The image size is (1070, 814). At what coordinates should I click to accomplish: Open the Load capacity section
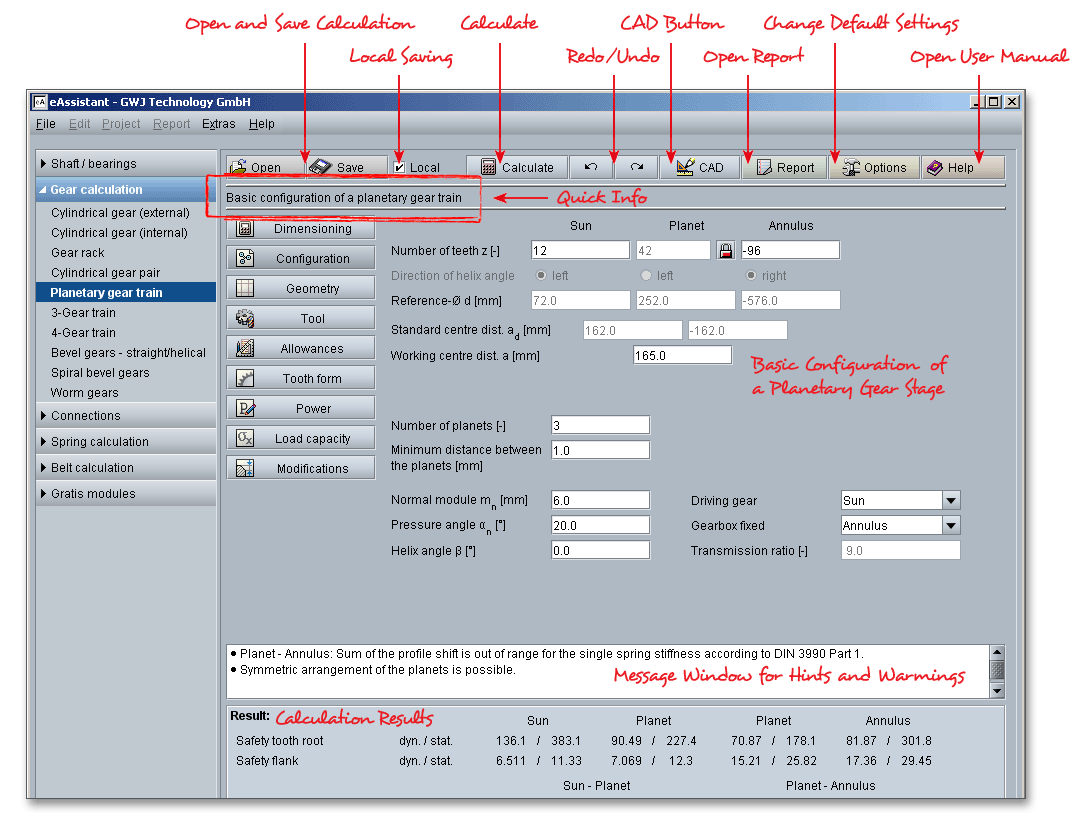pos(301,439)
